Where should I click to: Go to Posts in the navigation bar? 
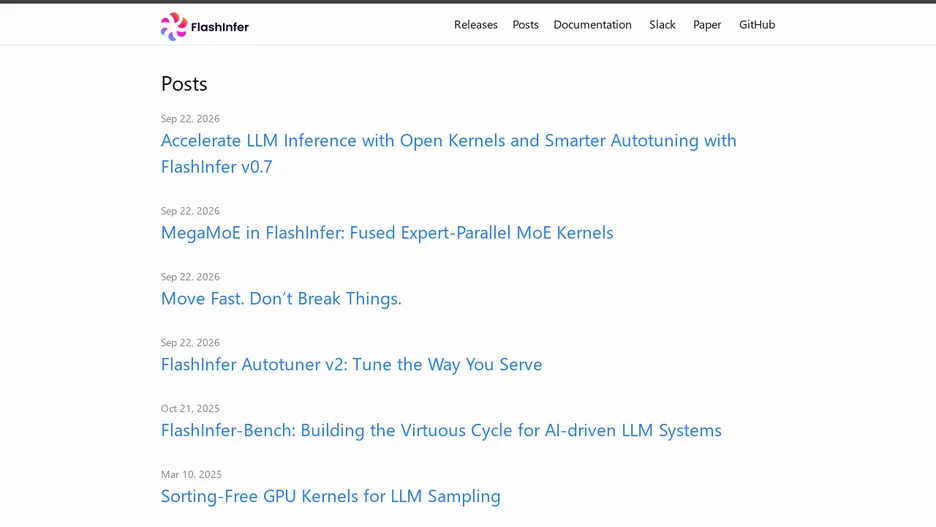point(525,24)
